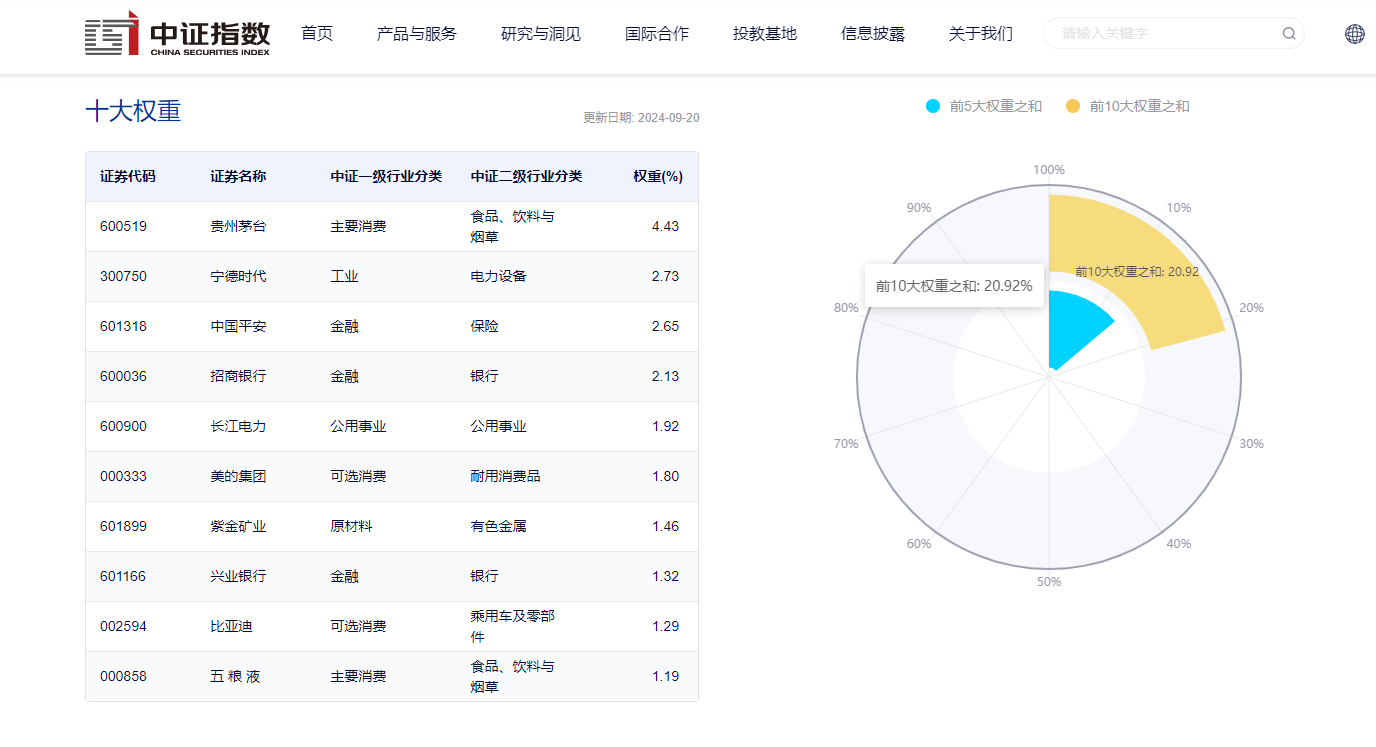
Task: Select the 贵州茅台 name cell
Action: click(x=238, y=226)
